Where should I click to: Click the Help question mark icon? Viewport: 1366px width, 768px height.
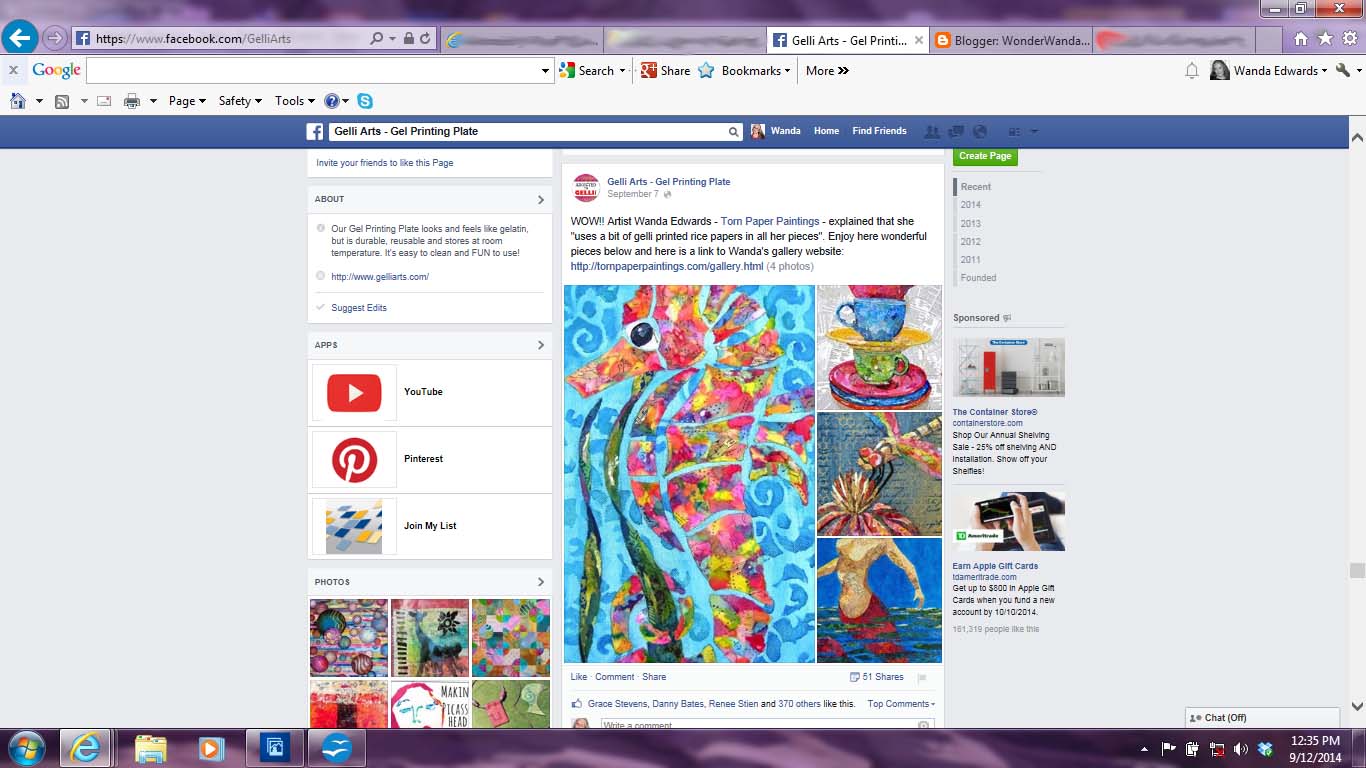click(332, 100)
